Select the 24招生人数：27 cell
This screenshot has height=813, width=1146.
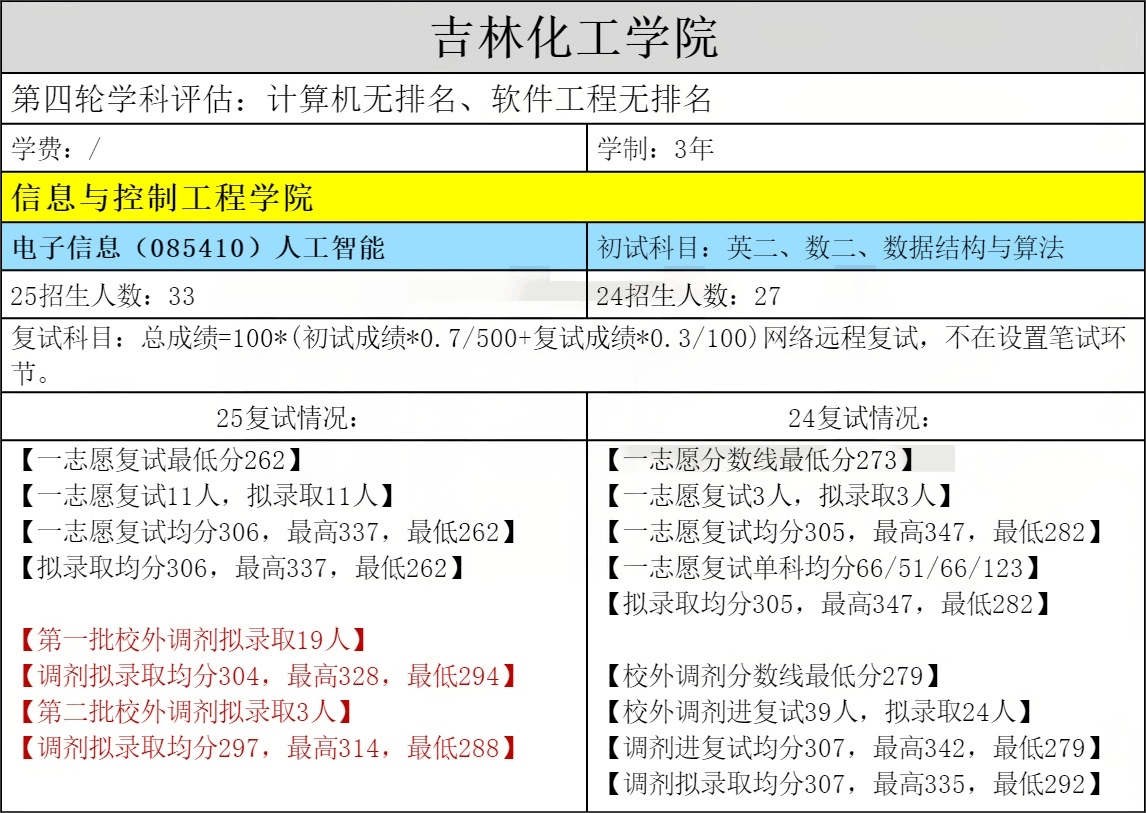tap(688, 295)
